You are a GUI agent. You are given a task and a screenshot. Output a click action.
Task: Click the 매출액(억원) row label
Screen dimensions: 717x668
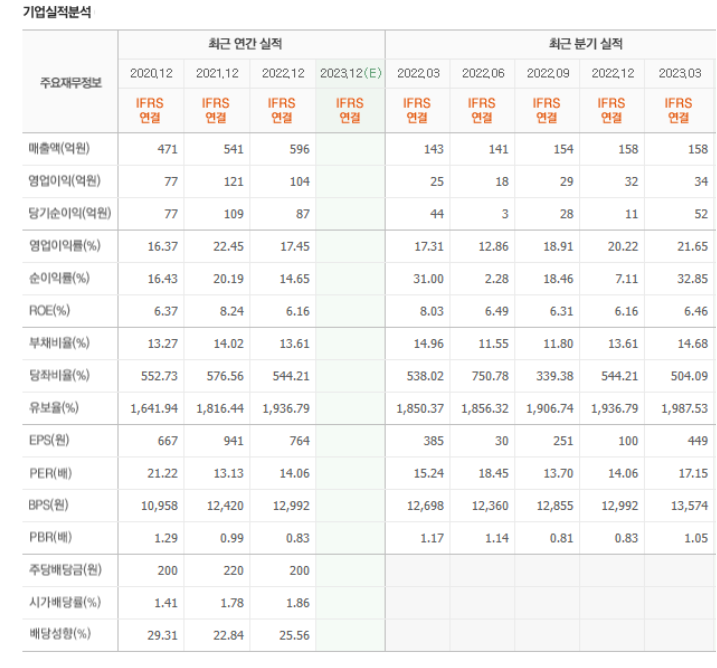click(x=59, y=149)
